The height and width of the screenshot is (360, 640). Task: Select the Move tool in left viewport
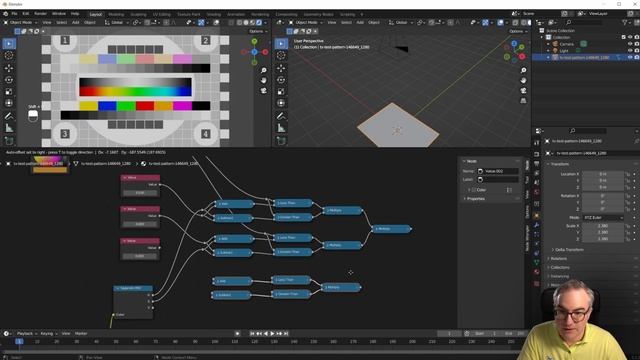(x=9, y=68)
